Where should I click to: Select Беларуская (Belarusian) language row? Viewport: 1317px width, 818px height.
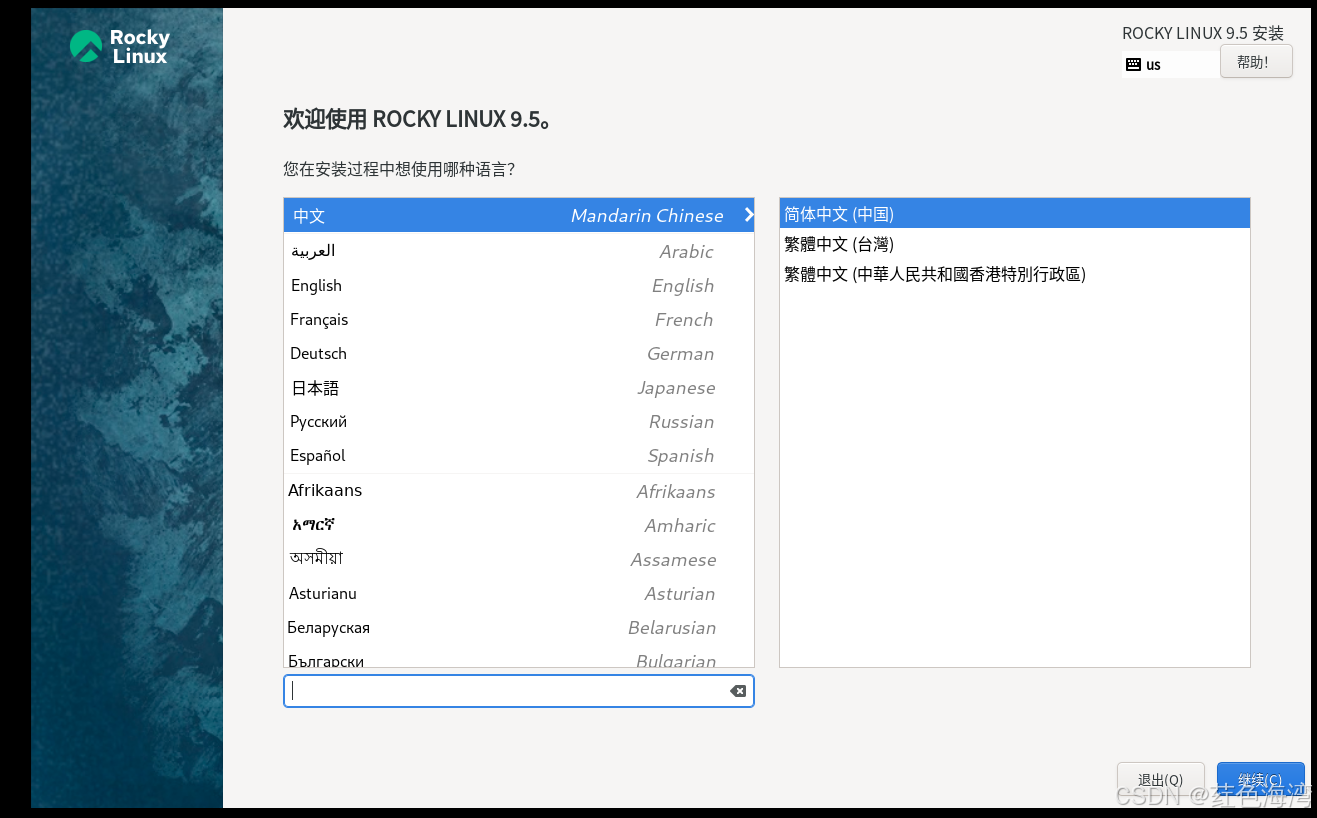(x=518, y=627)
